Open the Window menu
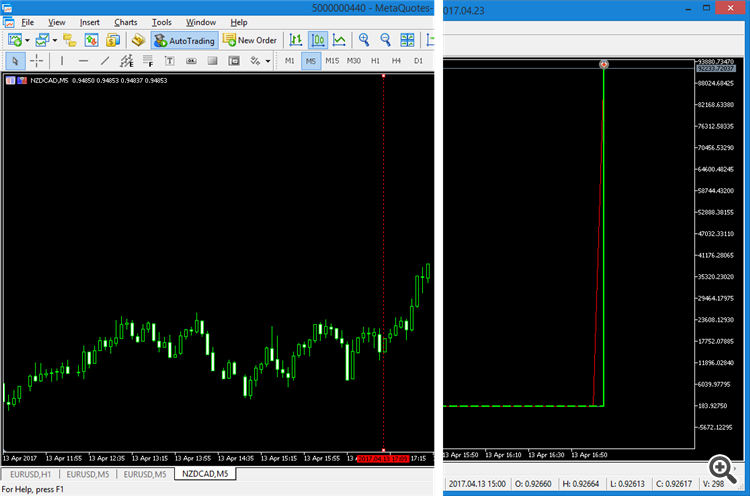 pos(201,22)
